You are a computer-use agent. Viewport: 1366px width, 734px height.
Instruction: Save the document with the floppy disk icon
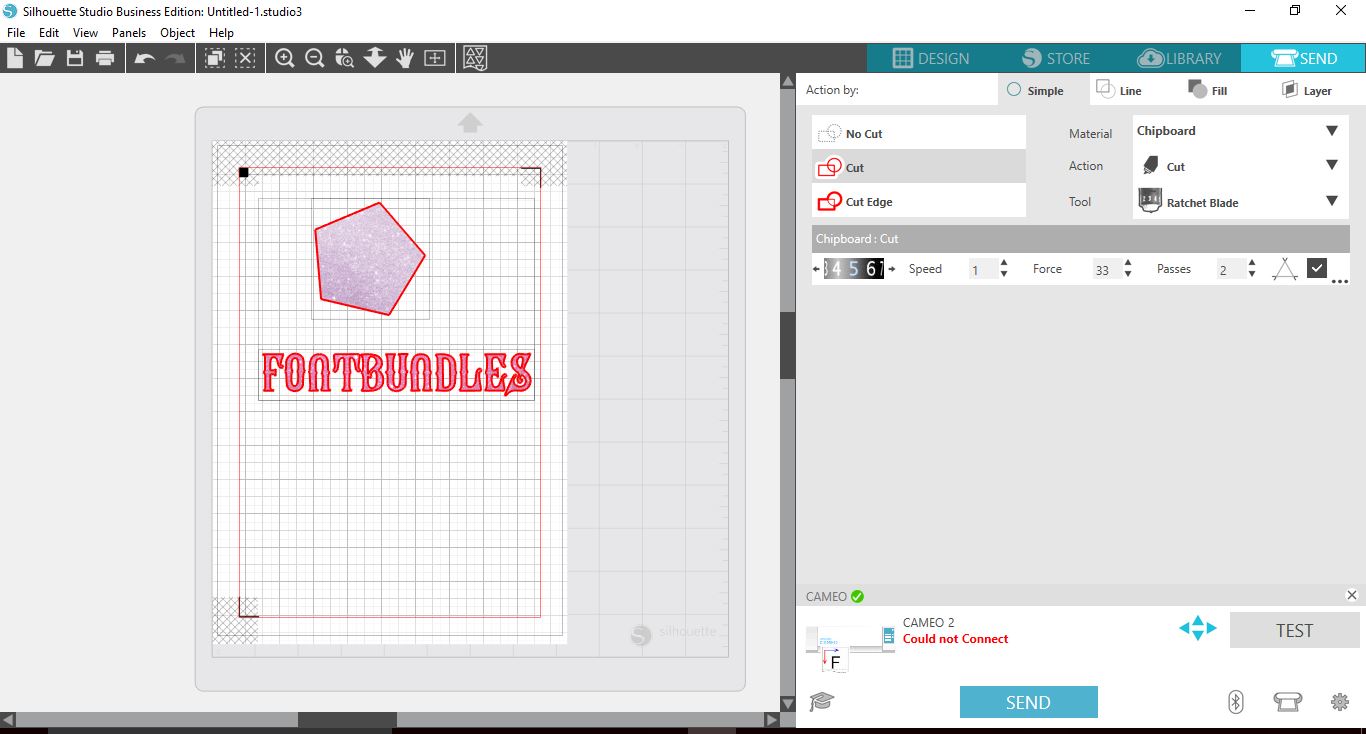[x=74, y=58]
